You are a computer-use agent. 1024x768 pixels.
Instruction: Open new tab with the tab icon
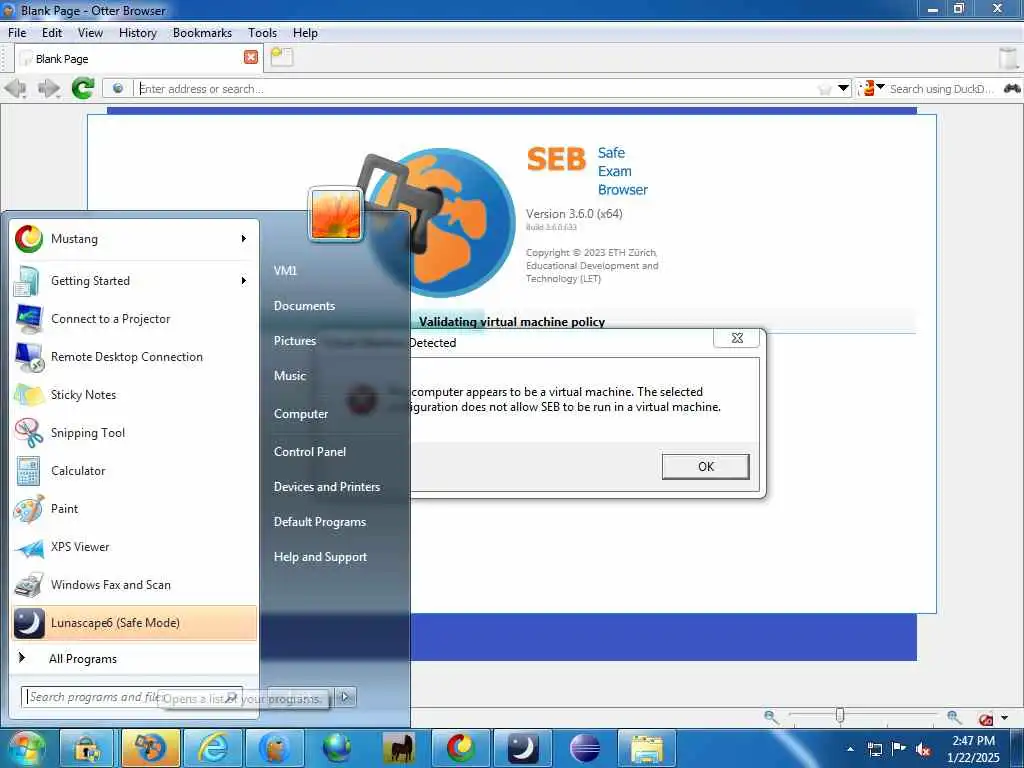(x=282, y=57)
